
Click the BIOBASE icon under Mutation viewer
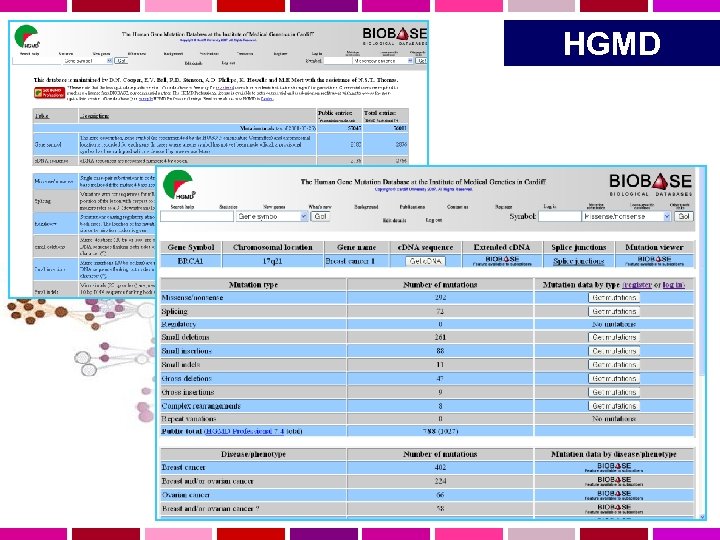pyautogui.click(x=654, y=261)
